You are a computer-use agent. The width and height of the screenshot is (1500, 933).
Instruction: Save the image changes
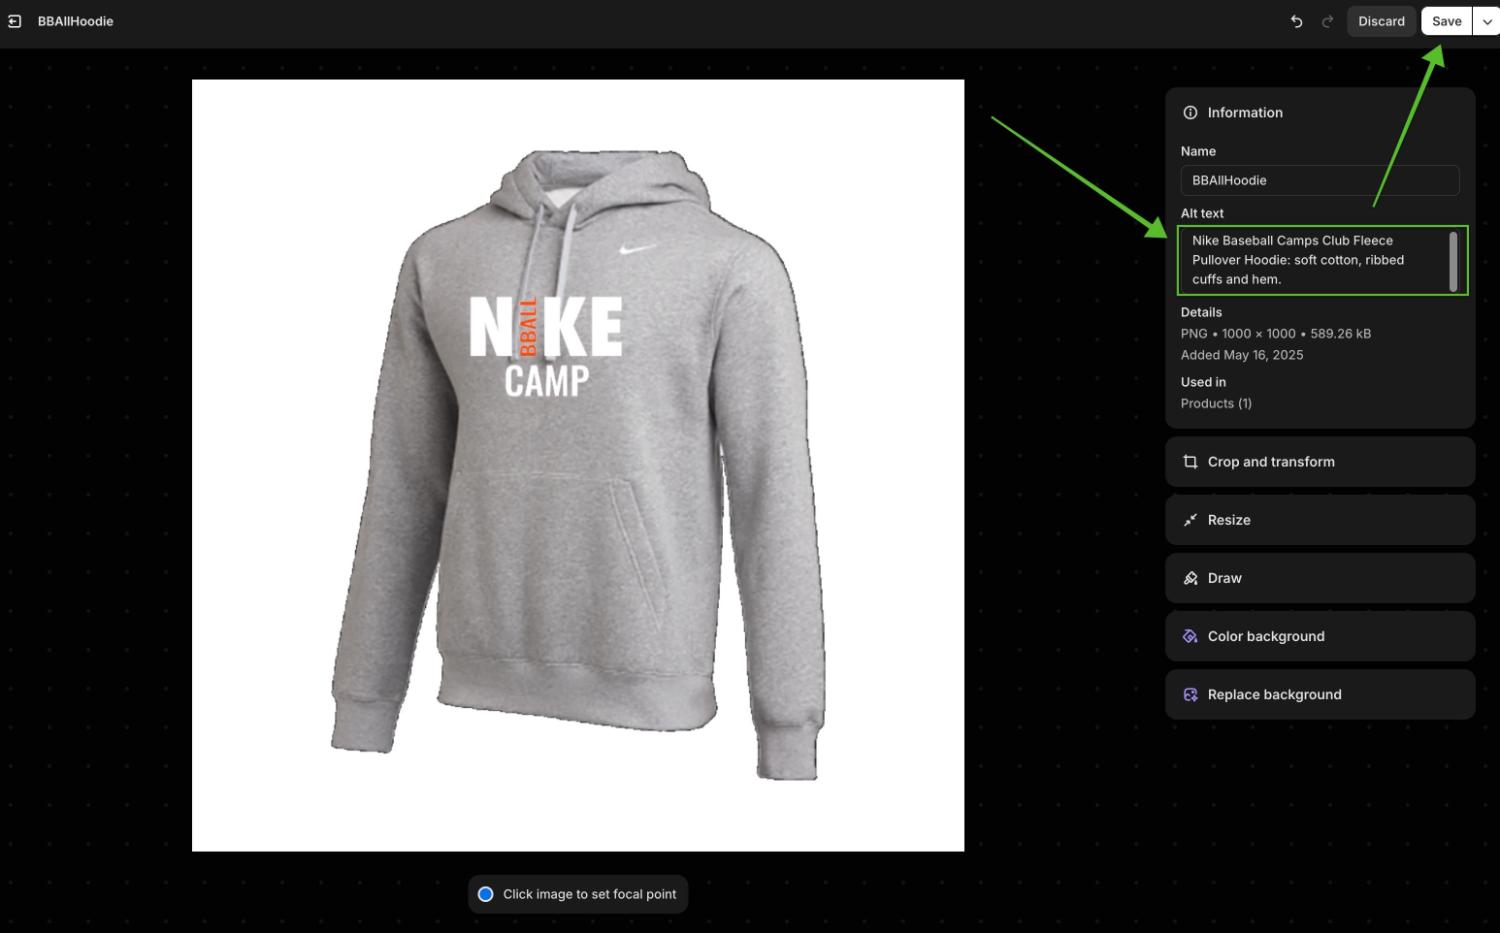tap(1446, 21)
